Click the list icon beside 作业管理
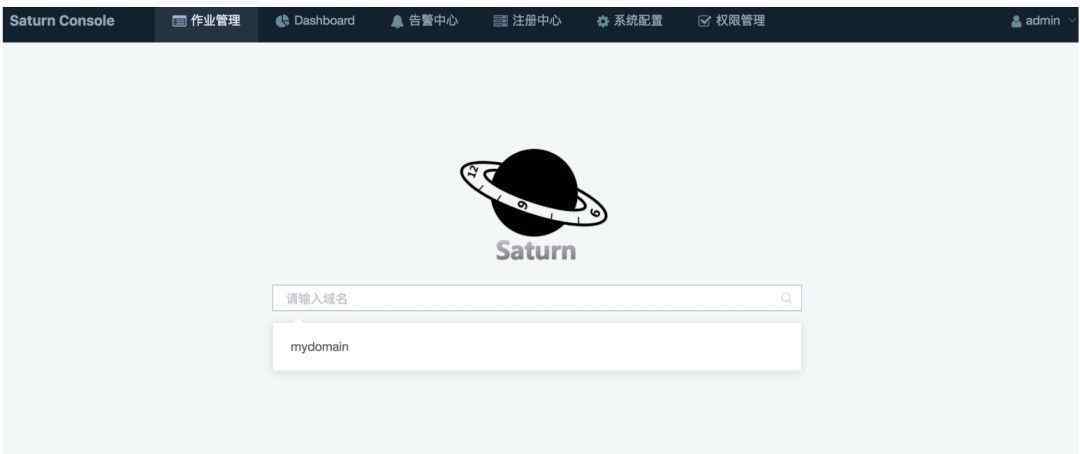1080x454 pixels. 179,21
